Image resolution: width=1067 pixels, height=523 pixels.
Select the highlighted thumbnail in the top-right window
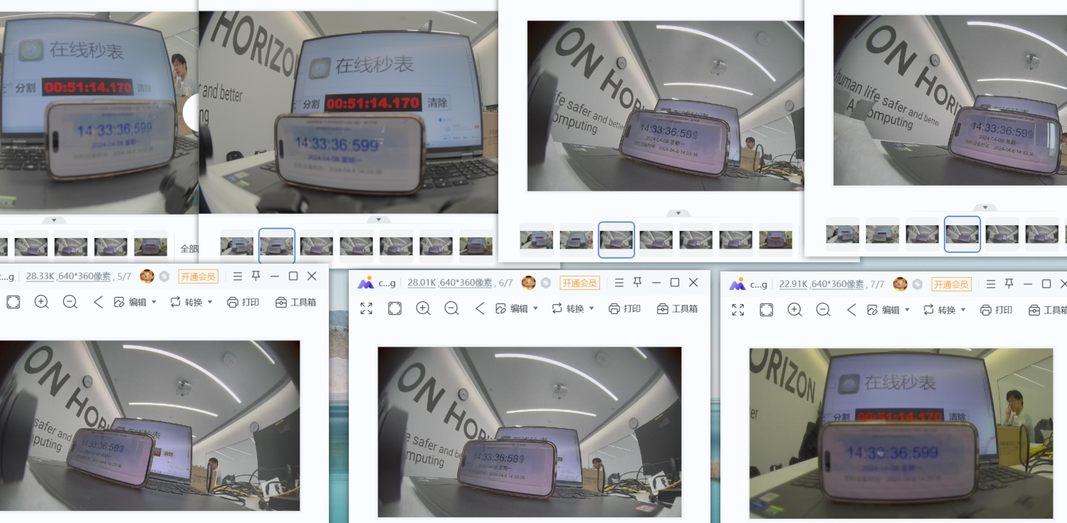[x=962, y=233]
